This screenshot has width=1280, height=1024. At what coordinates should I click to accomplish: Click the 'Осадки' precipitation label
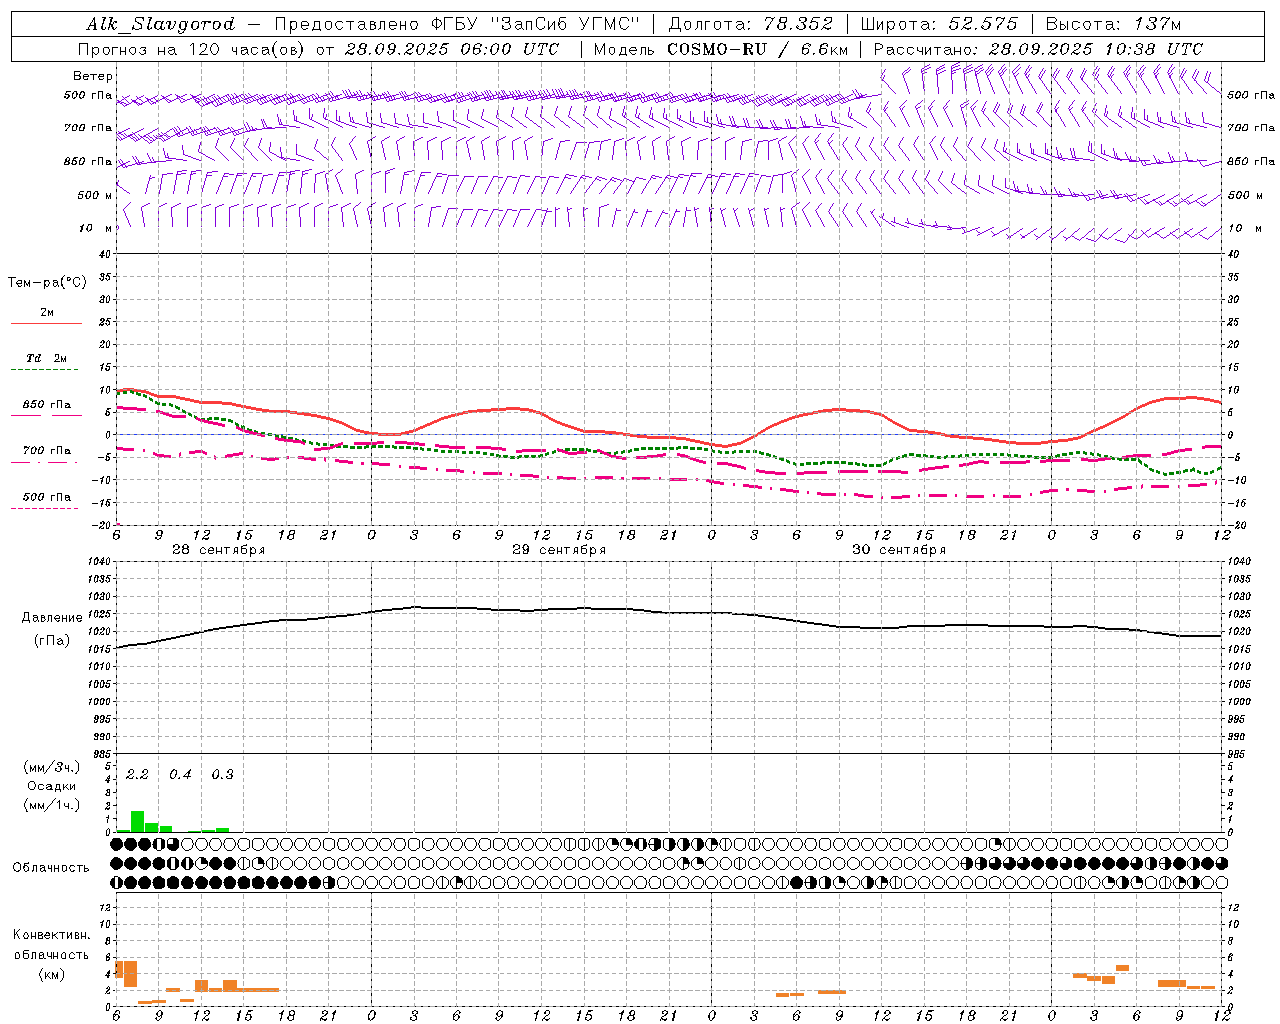click(x=51, y=786)
